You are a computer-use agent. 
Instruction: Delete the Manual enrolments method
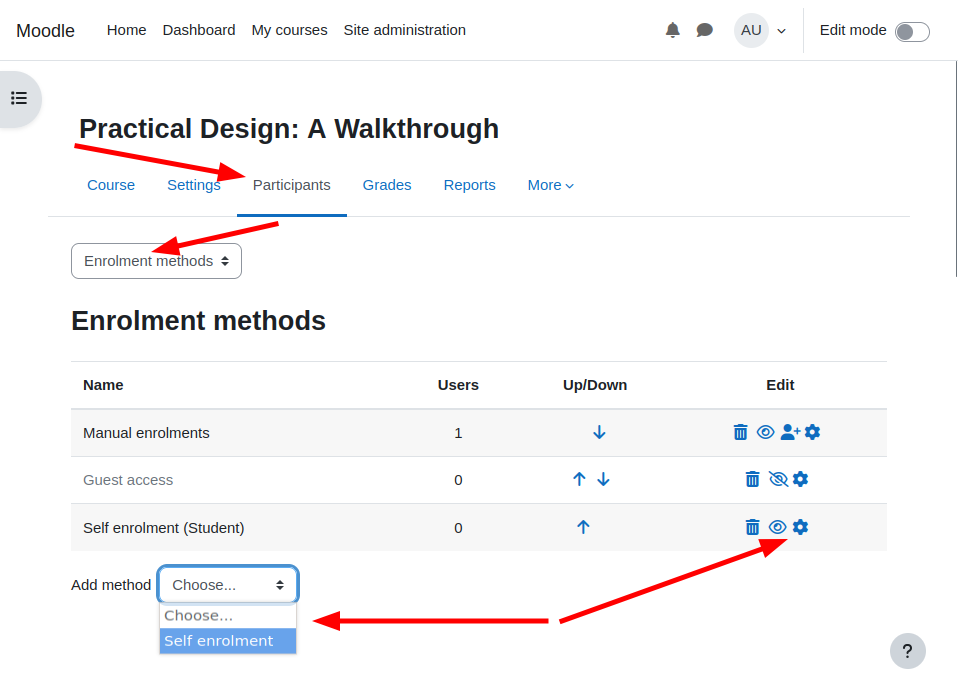740,432
